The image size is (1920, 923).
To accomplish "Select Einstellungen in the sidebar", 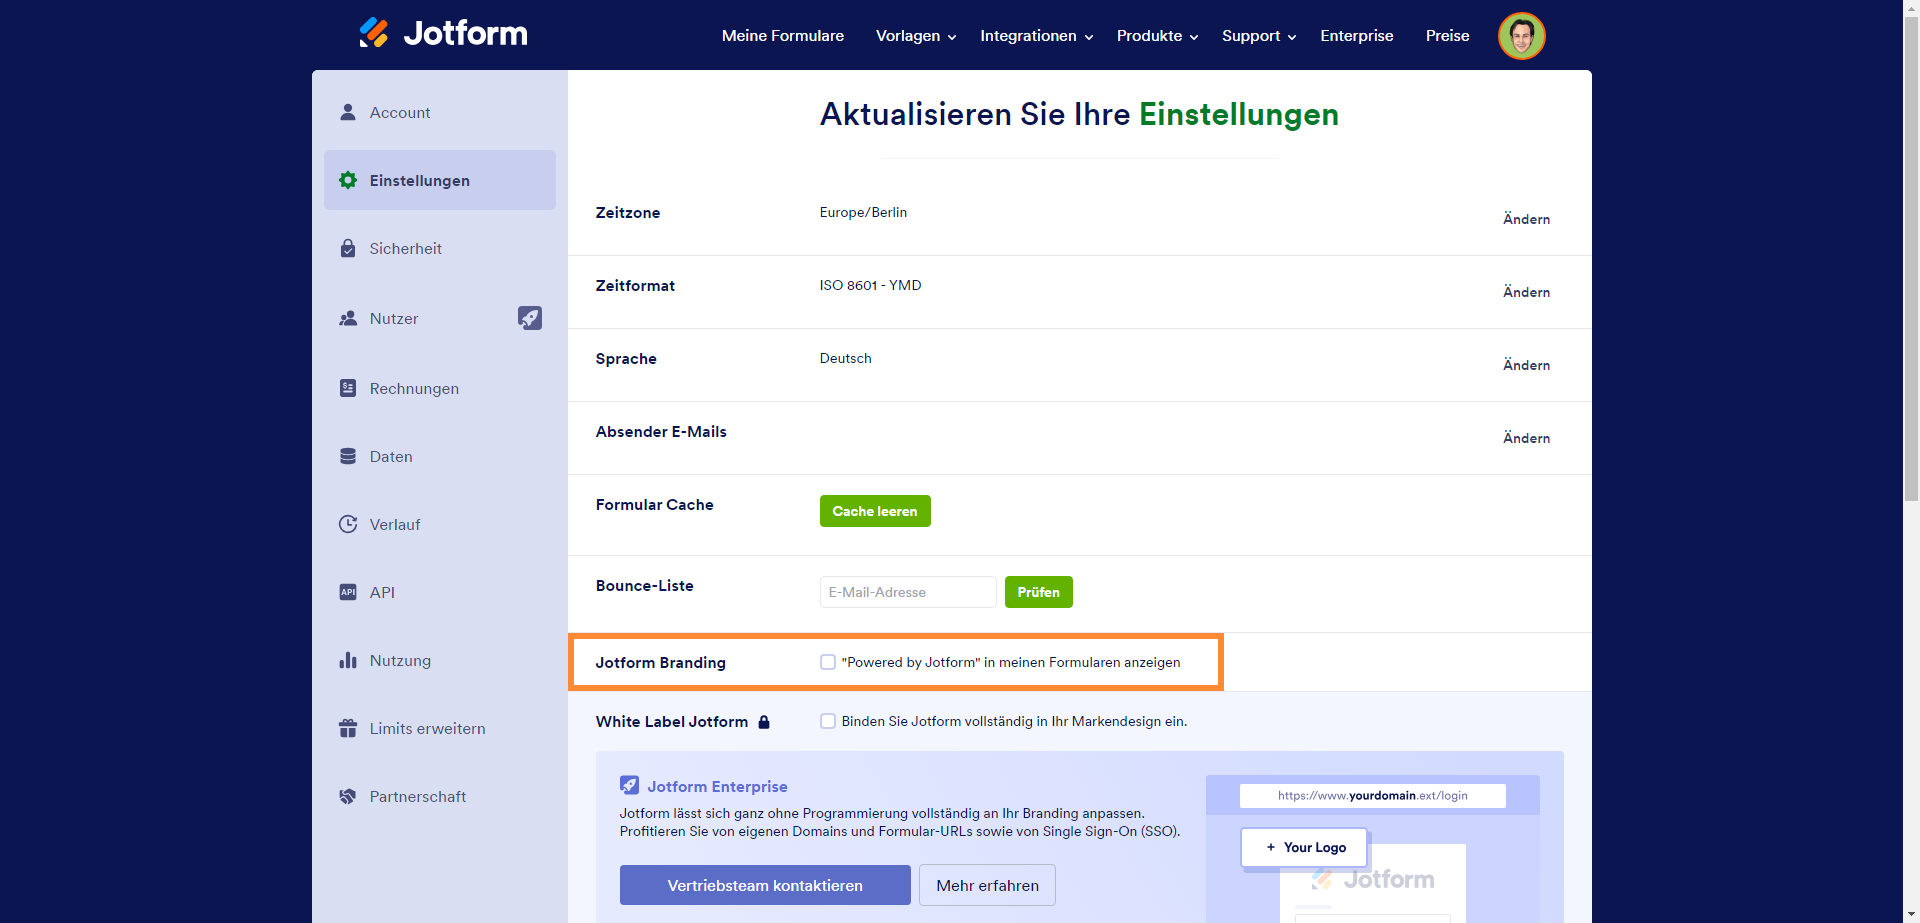I will click(440, 180).
